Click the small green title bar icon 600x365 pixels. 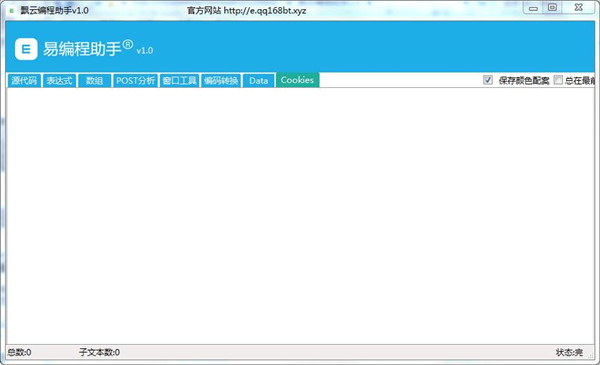[11, 11]
